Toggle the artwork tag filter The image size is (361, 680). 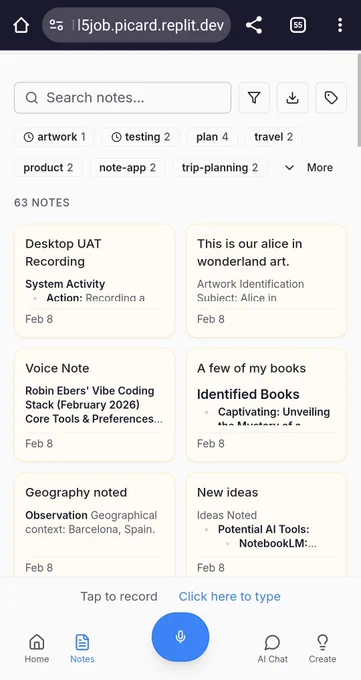(54, 137)
